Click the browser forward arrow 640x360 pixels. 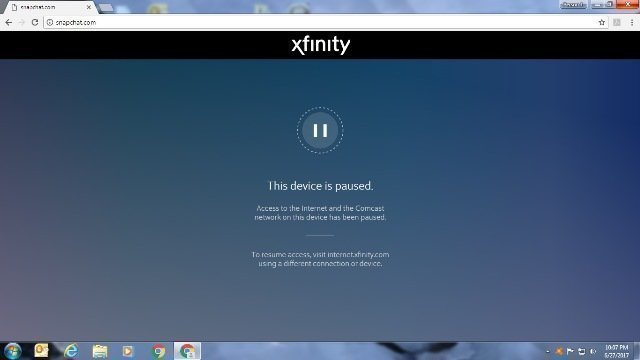click(22, 22)
